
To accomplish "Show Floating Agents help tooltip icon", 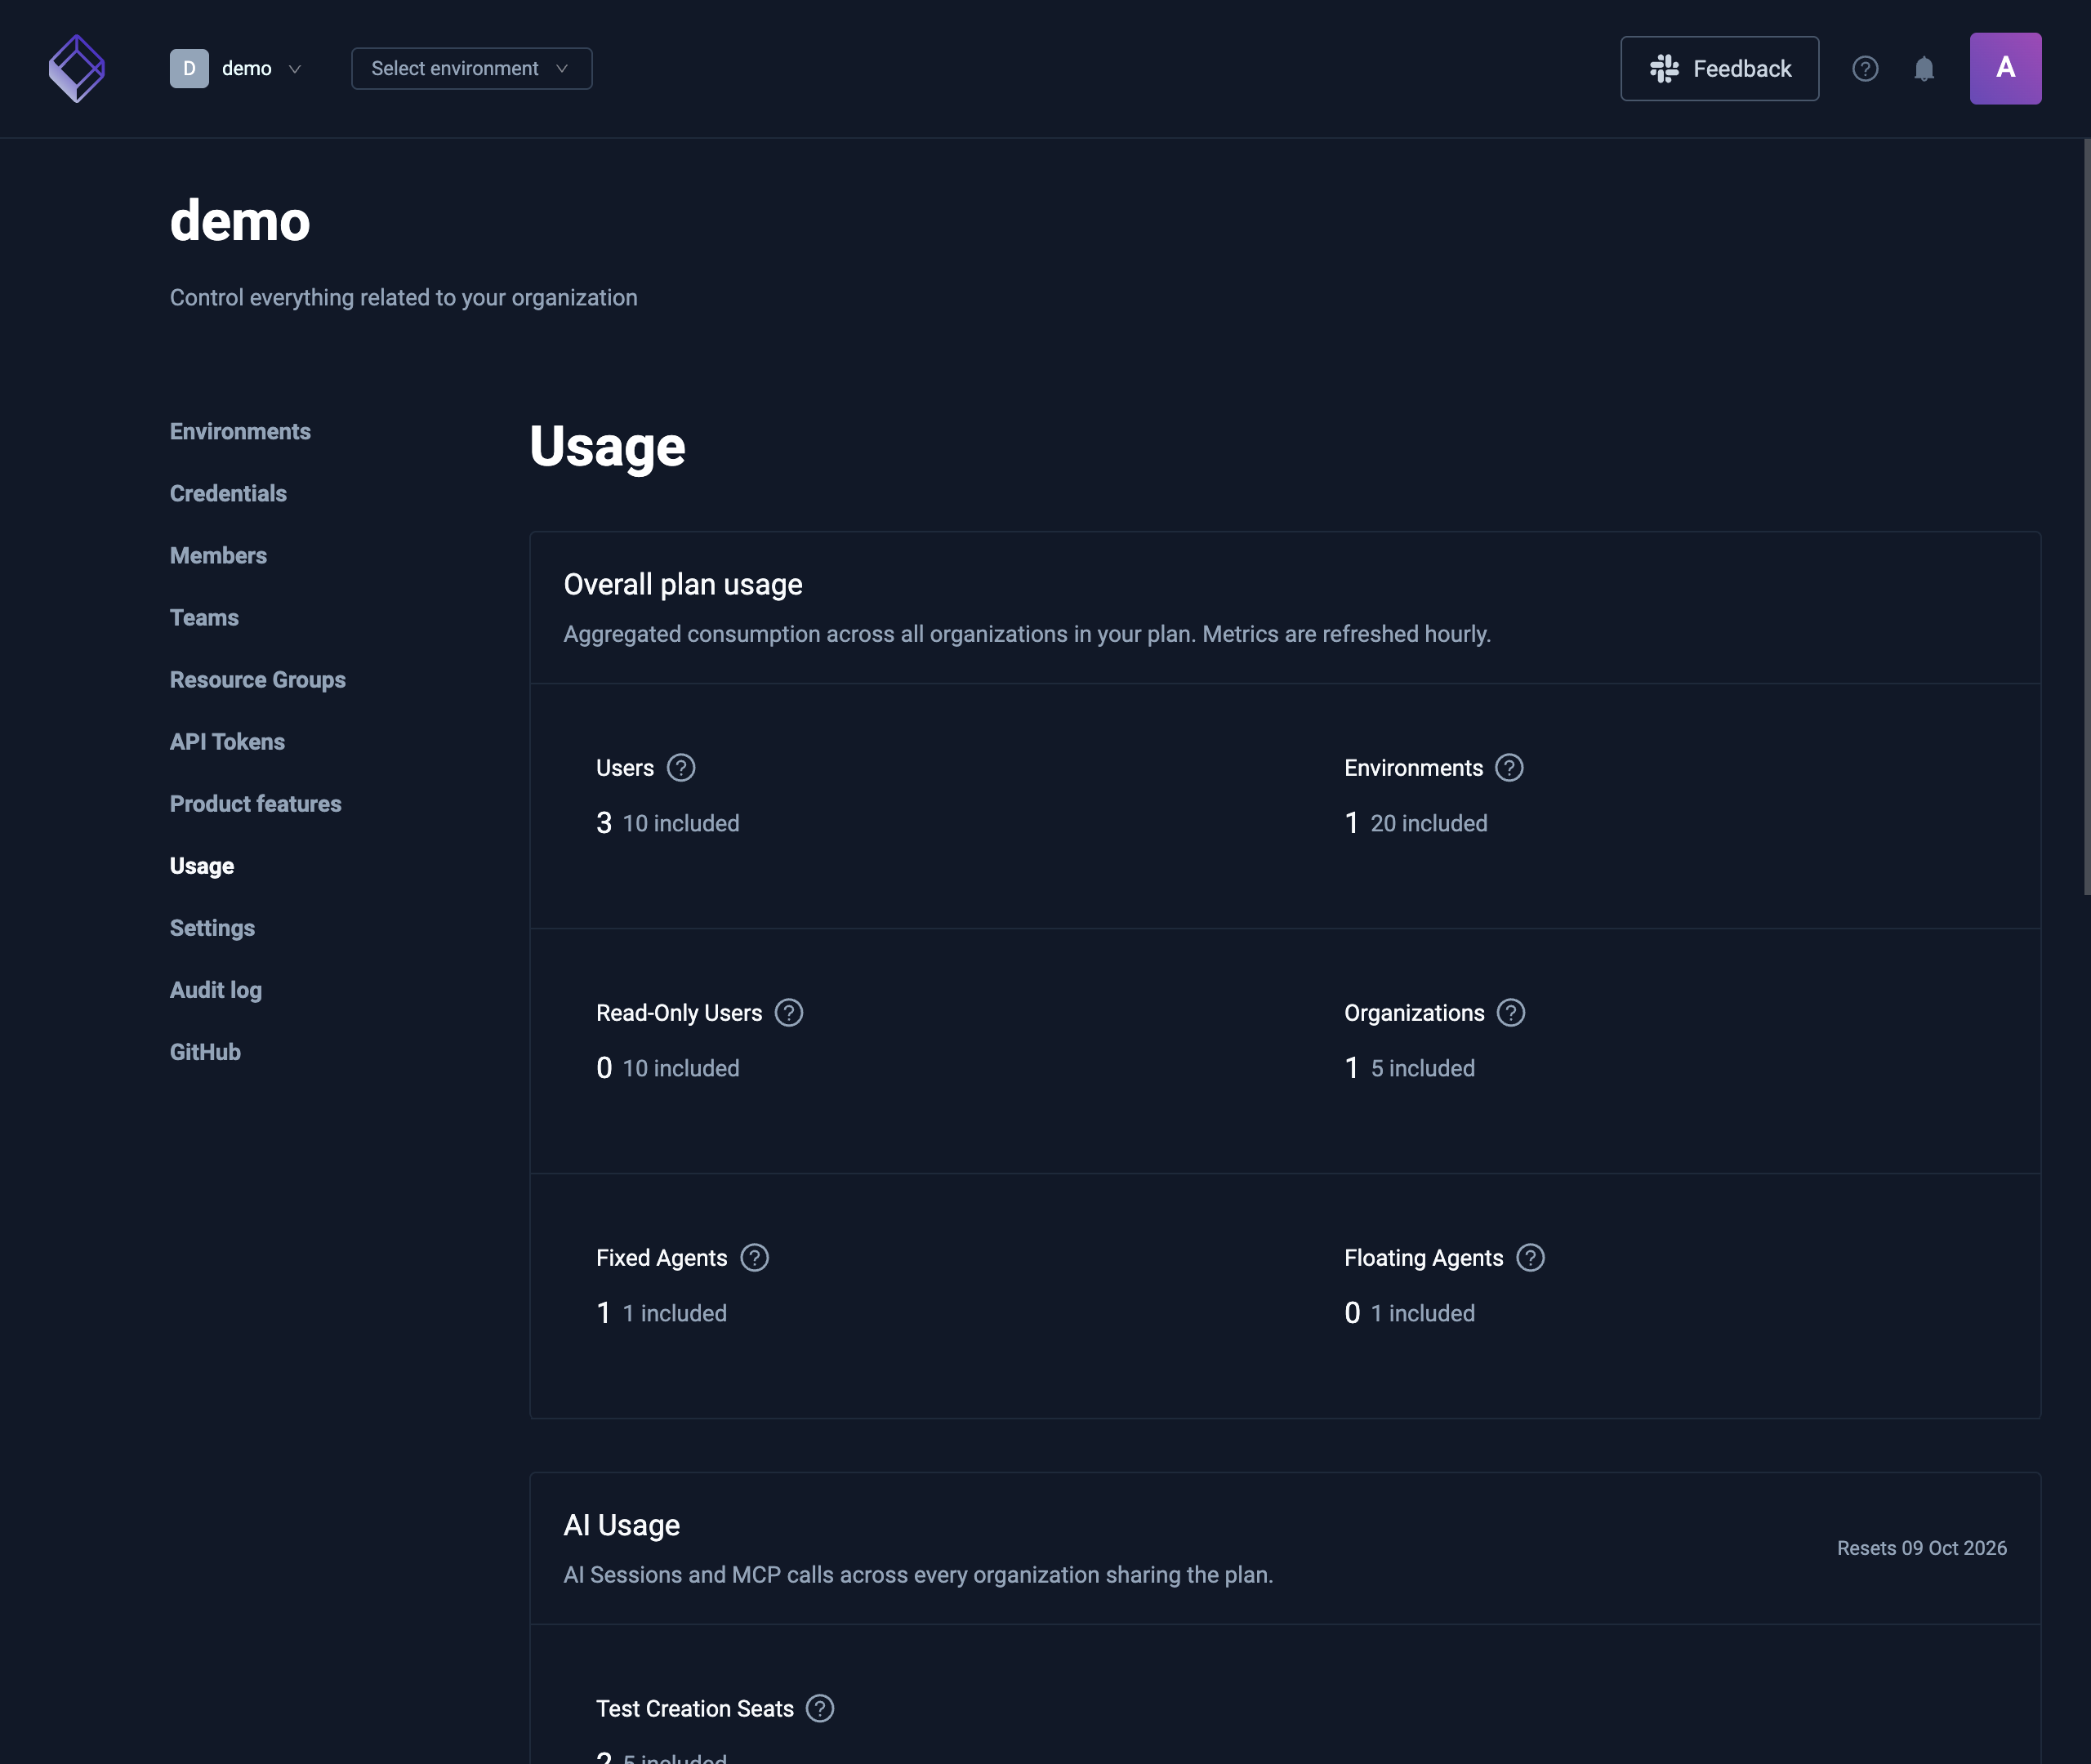I will click(x=1531, y=1258).
